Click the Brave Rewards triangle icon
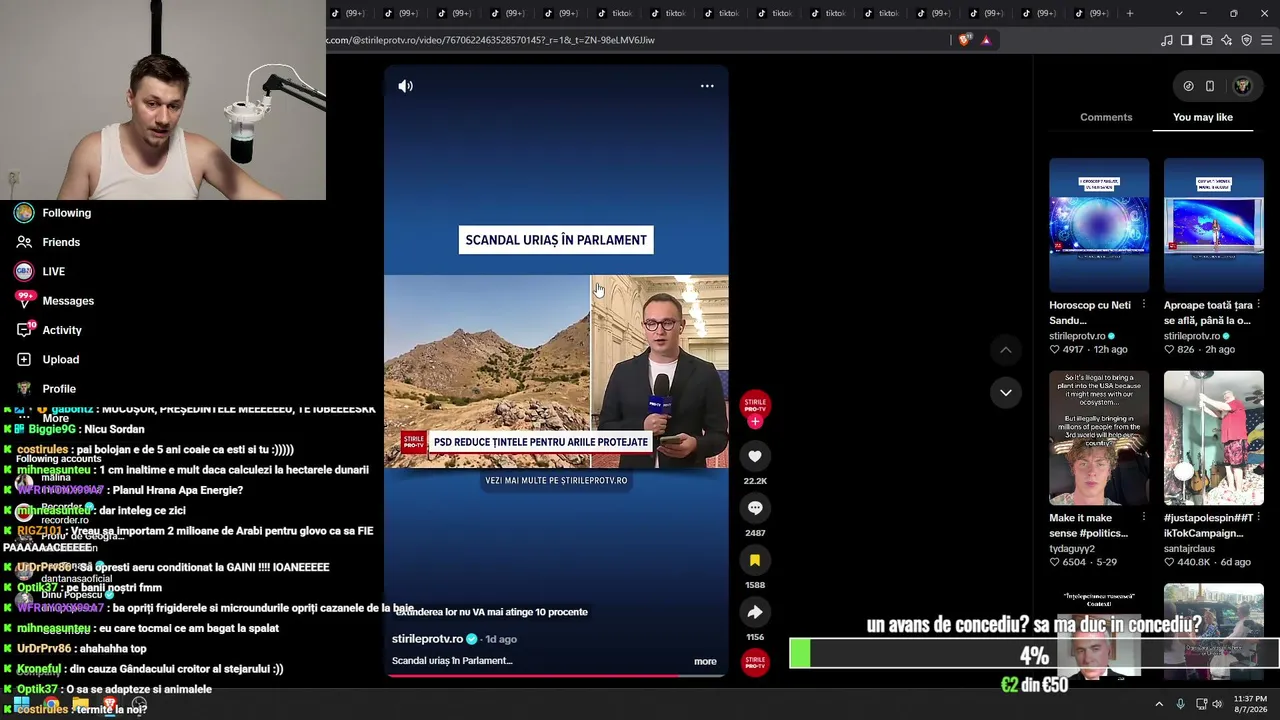Image resolution: width=1280 pixels, height=720 pixels. click(986, 40)
